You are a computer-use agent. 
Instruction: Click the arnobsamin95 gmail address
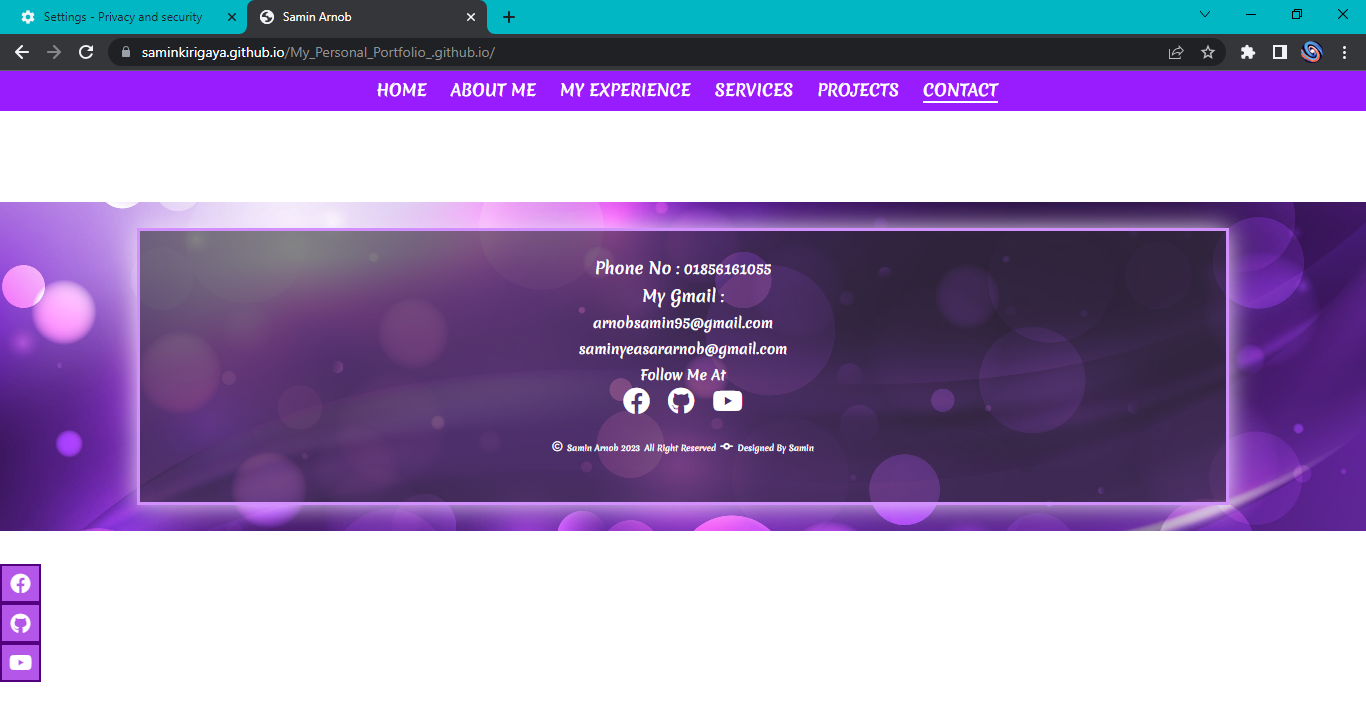pyautogui.click(x=683, y=322)
